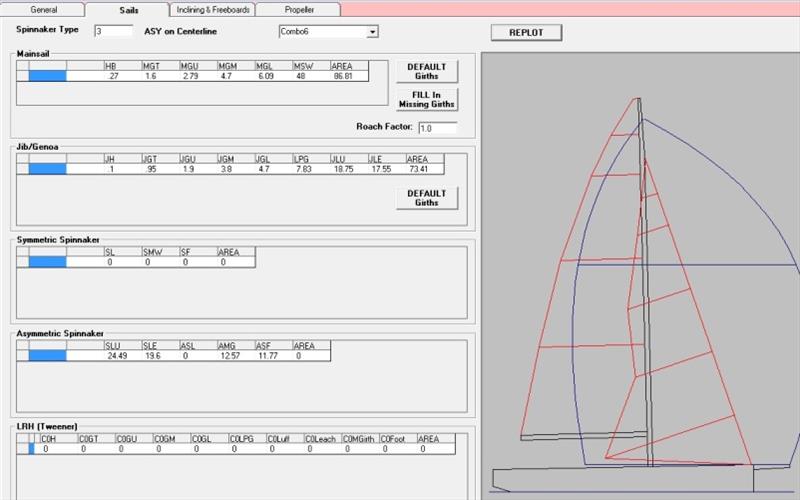The height and width of the screenshot is (500, 800).
Task: Click the Tweener C0GL column header
Action: click(x=210, y=438)
